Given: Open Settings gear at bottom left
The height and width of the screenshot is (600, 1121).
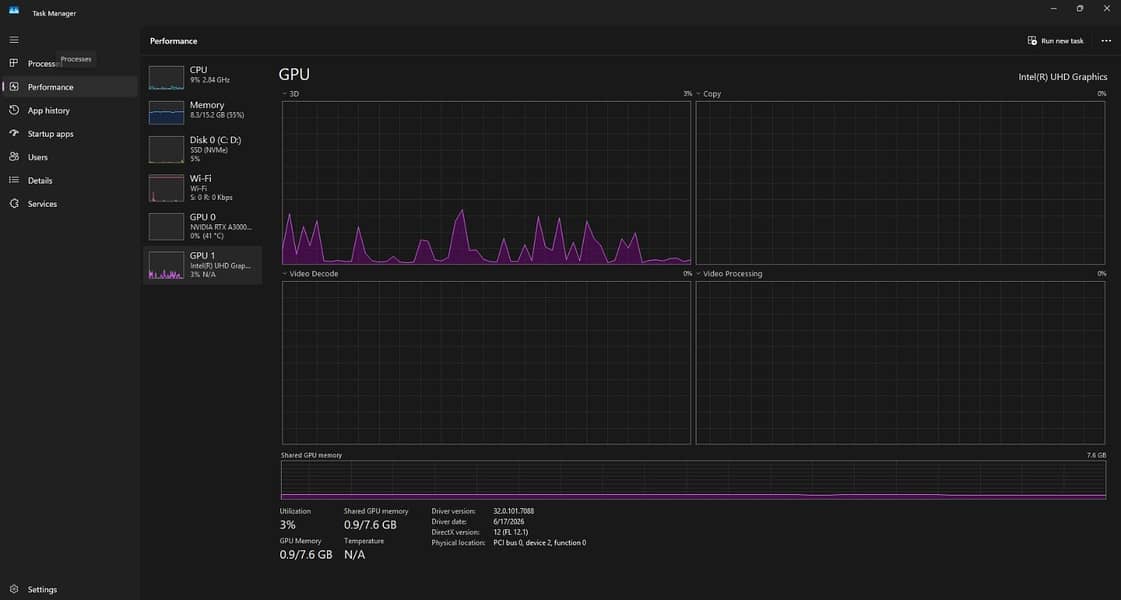Looking at the screenshot, I should point(14,589).
